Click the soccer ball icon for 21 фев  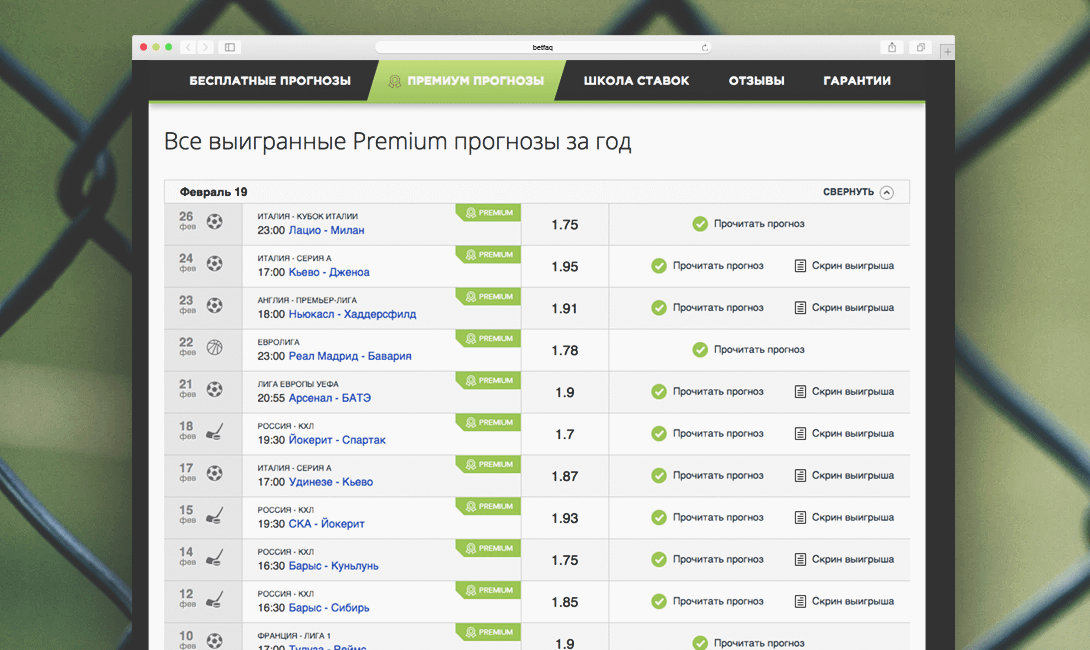click(x=214, y=389)
